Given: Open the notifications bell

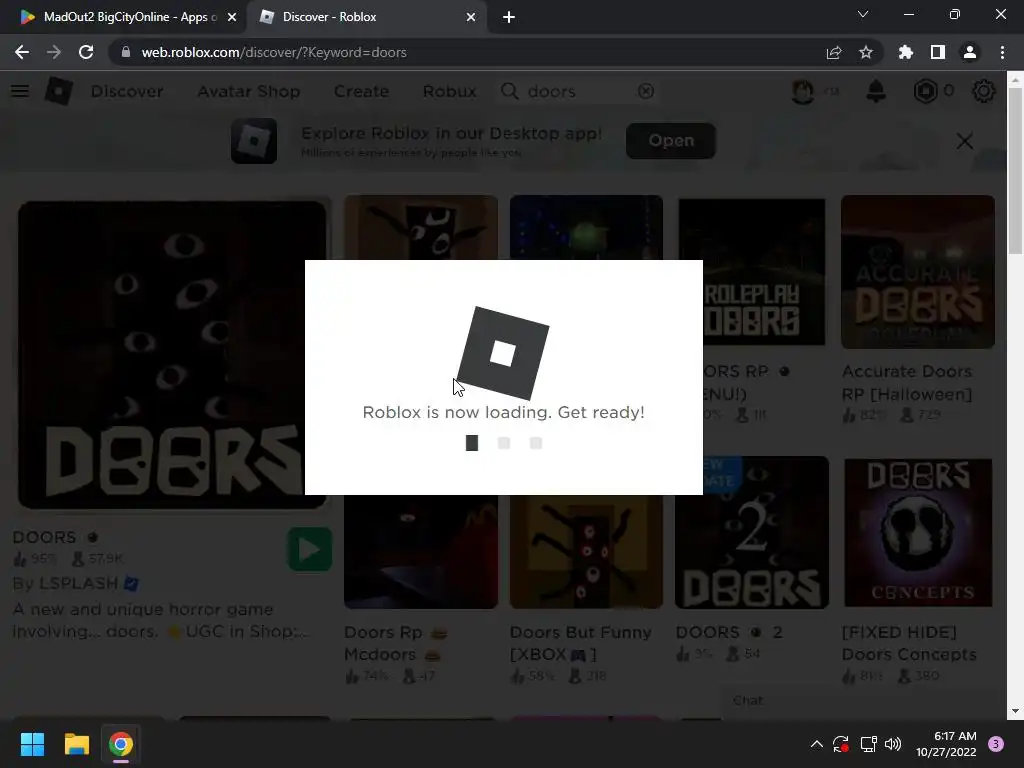Looking at the screenshot, I should click(876, 91).
